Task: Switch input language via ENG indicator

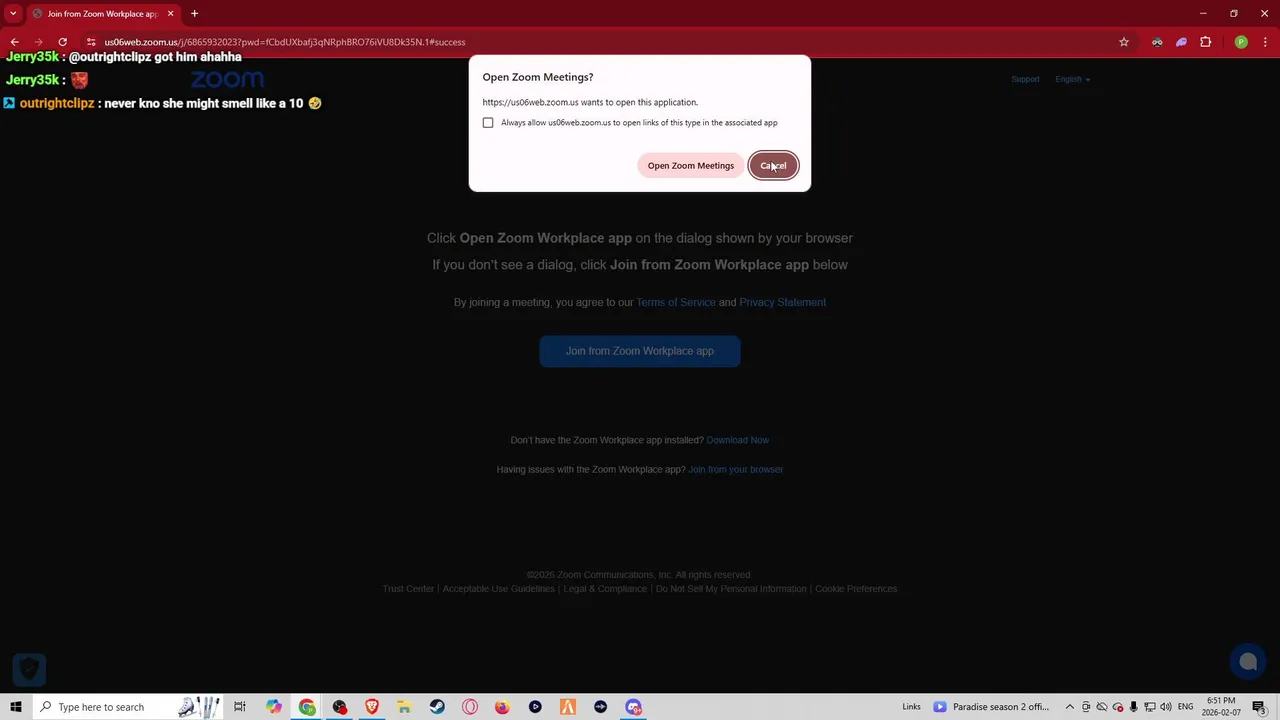Action: (1186, 707)
